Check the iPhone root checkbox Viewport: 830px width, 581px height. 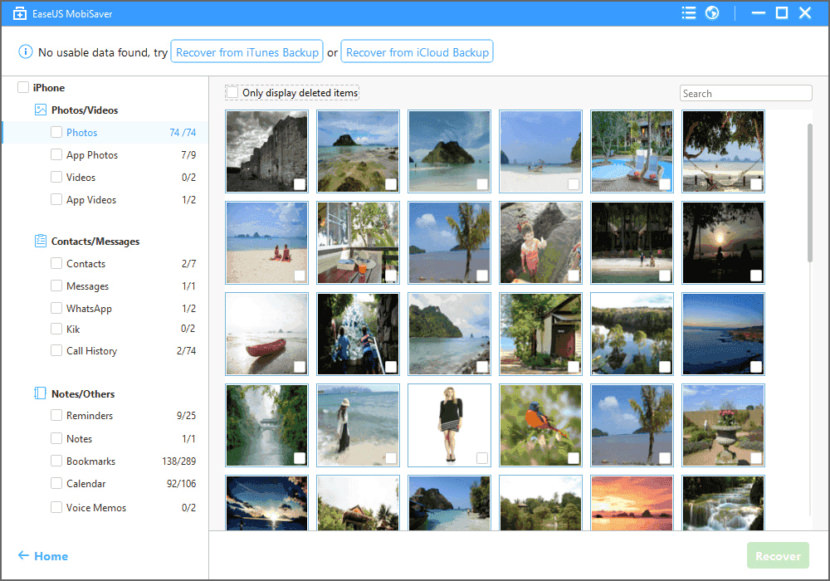click(x=23, y=88)
